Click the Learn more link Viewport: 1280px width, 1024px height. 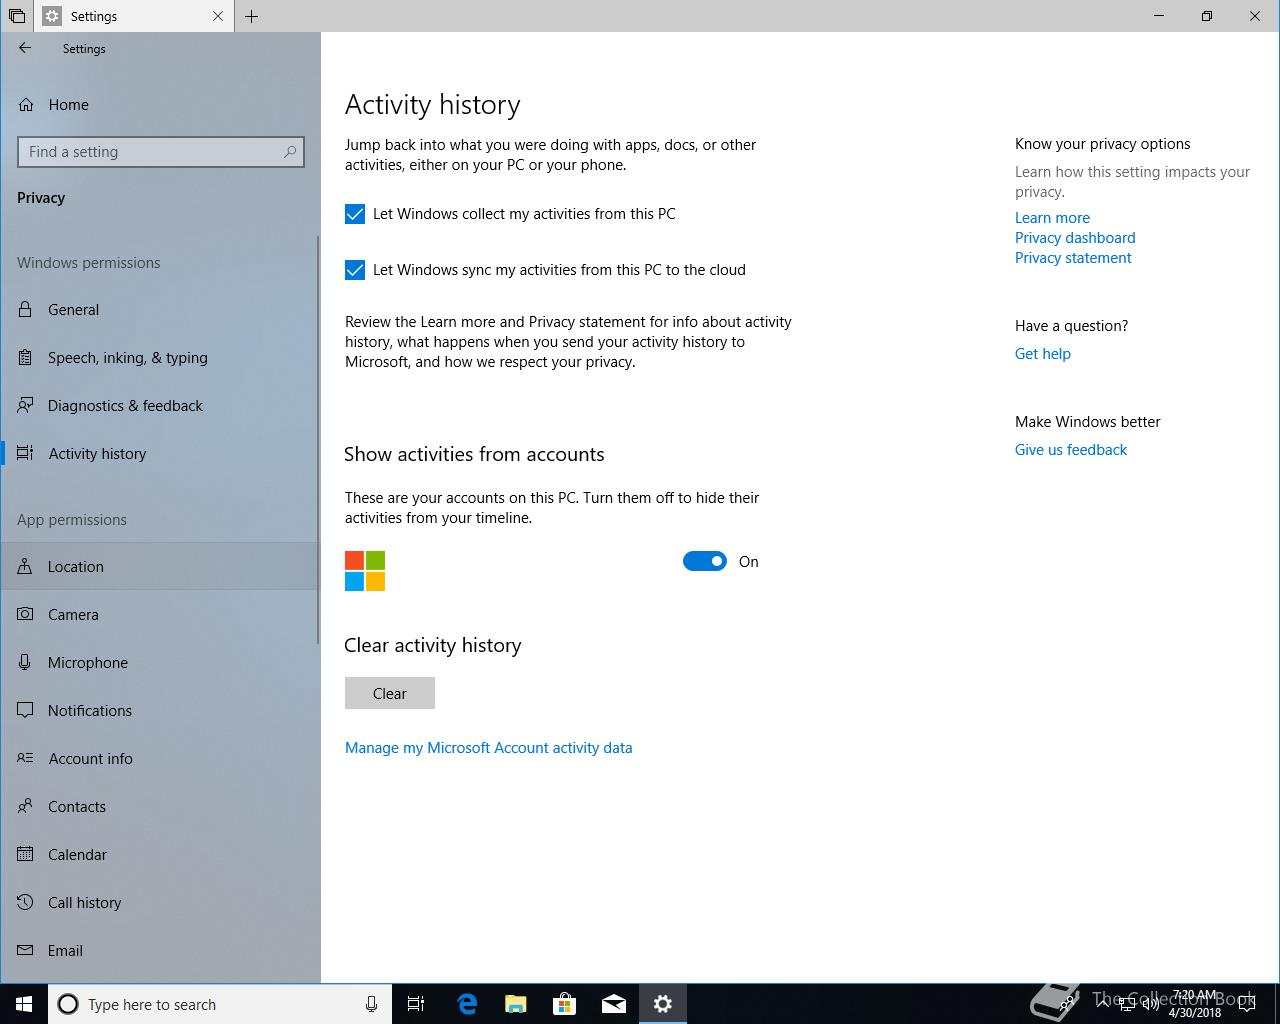(1052, 217)
